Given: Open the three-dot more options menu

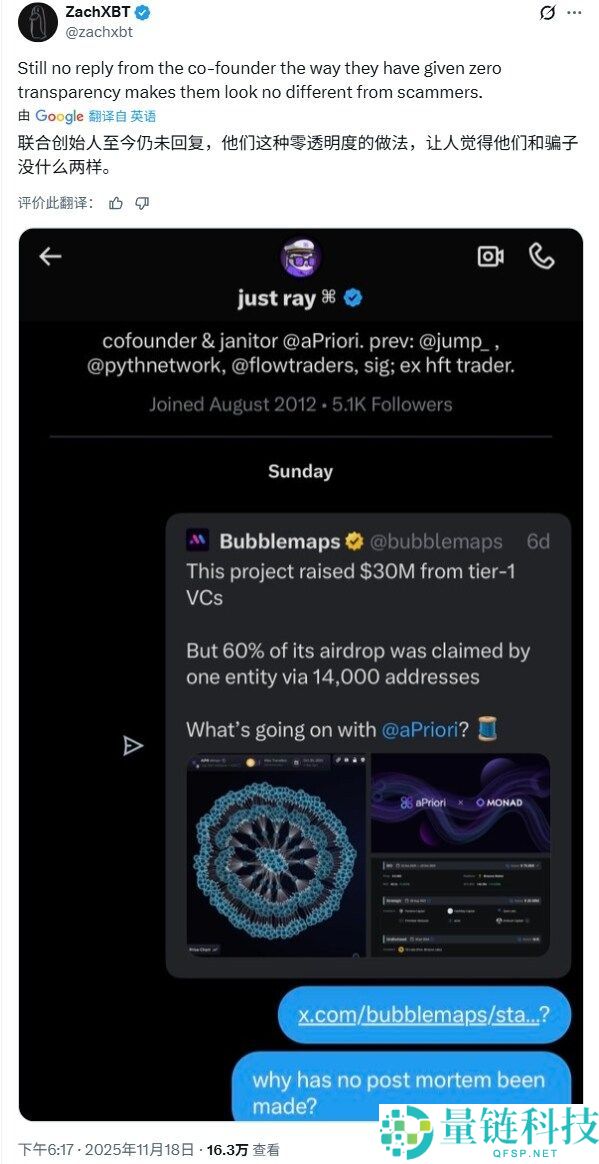Looking at the screenshot, I should [576, 12].
